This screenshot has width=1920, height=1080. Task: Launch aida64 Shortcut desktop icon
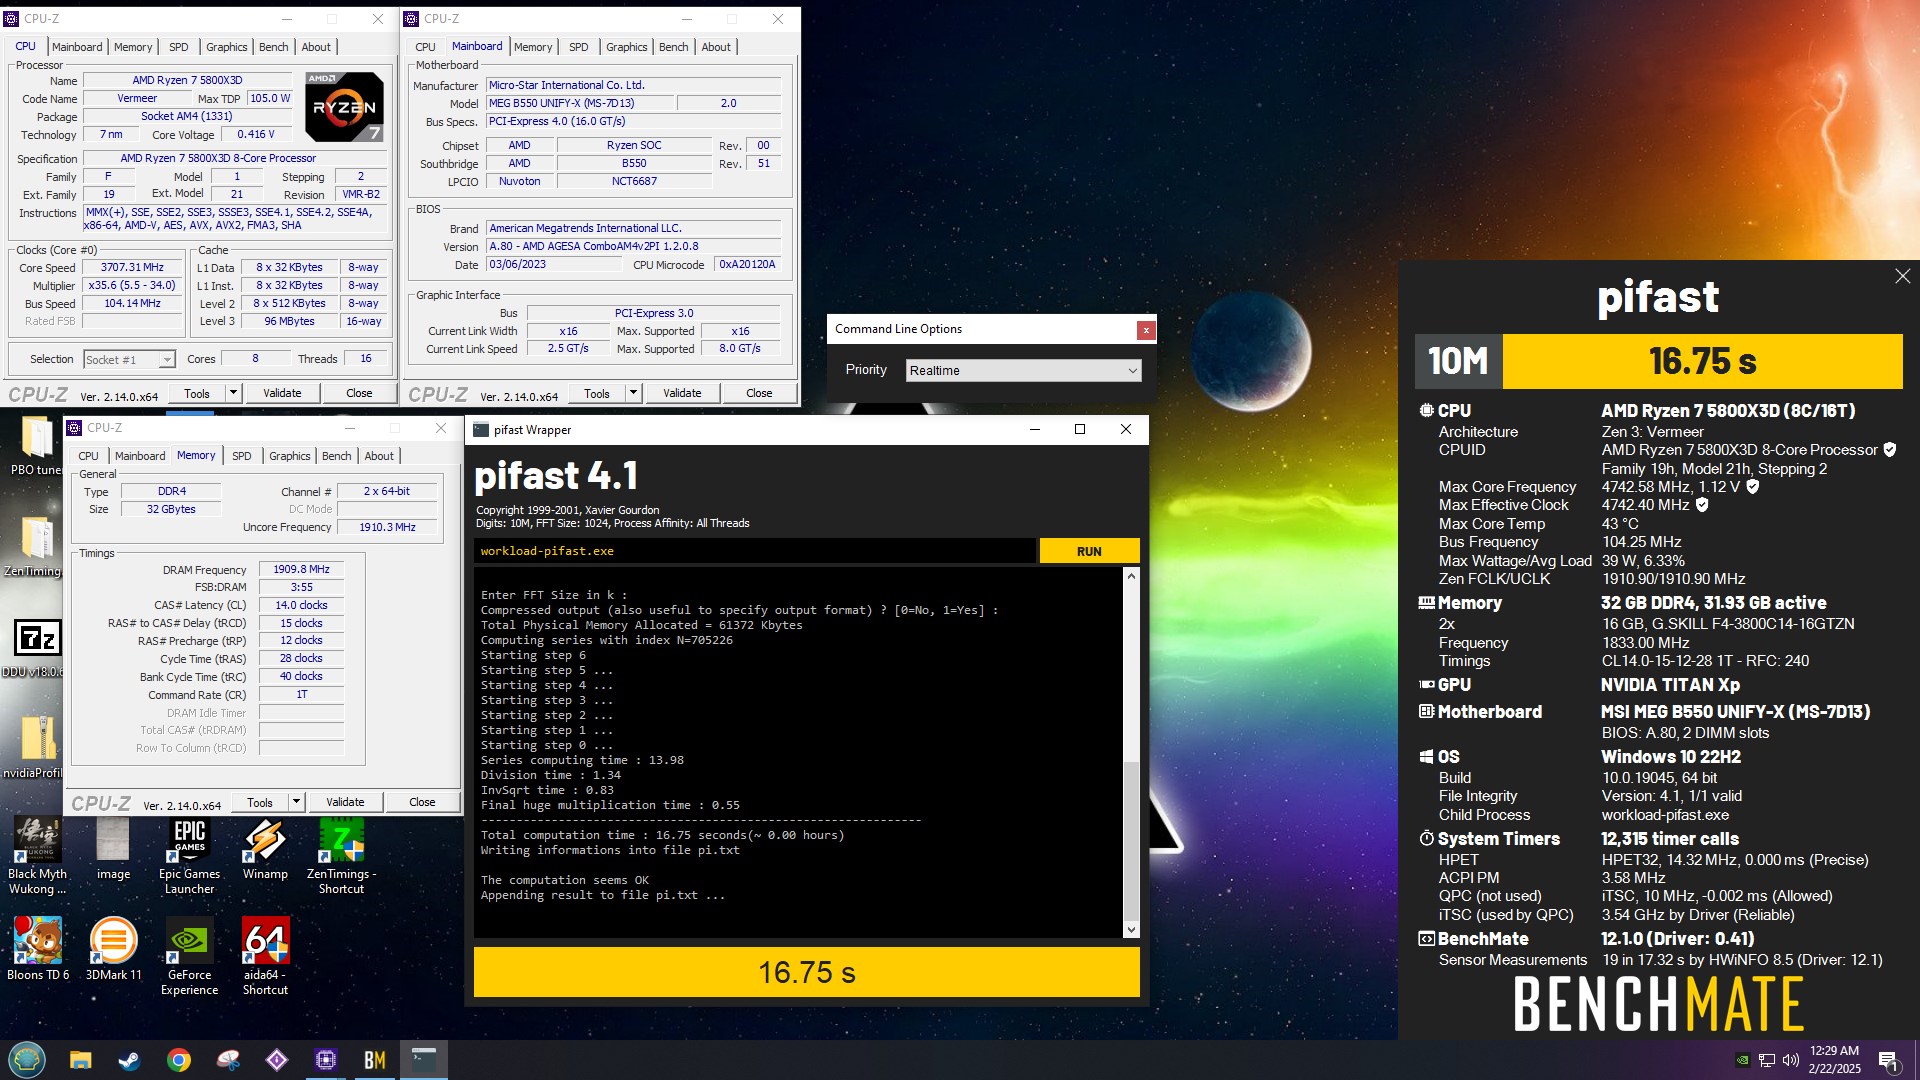pos(265,956)
